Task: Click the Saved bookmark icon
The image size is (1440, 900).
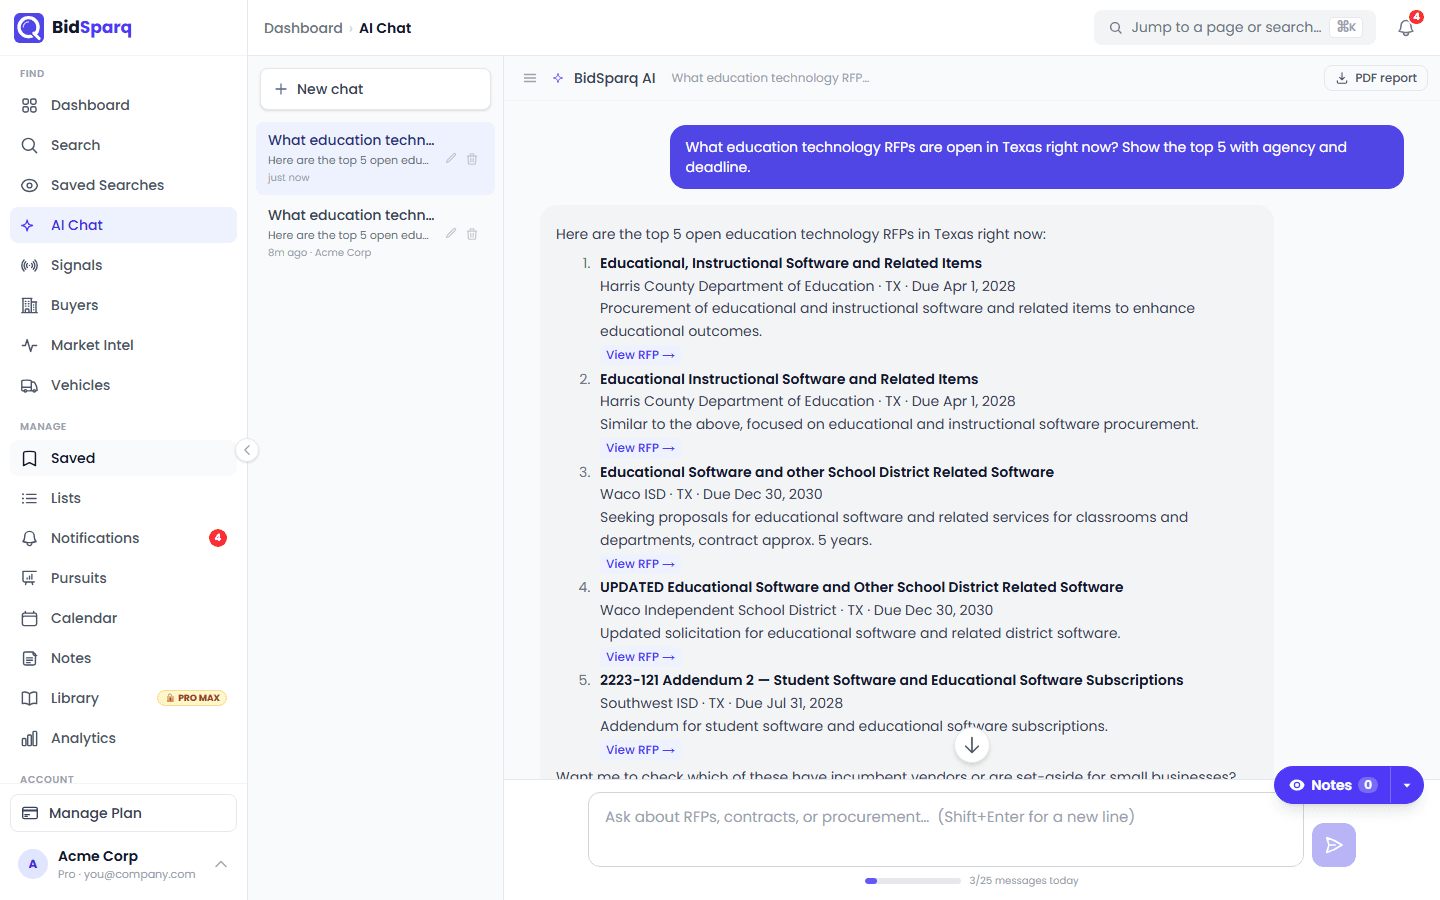Action: [x=30, y=458]
